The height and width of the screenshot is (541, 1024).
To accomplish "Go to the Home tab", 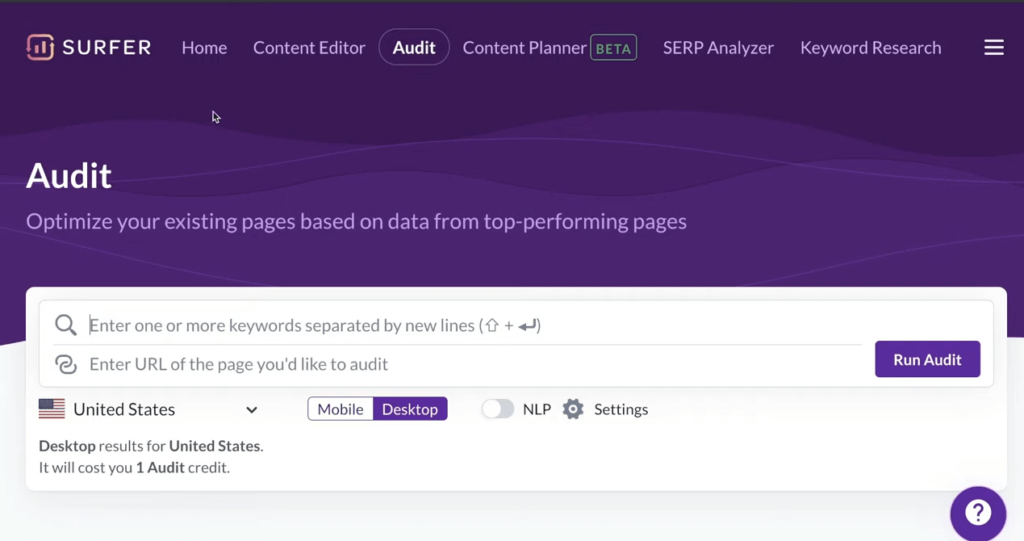I will pos(204,48).
